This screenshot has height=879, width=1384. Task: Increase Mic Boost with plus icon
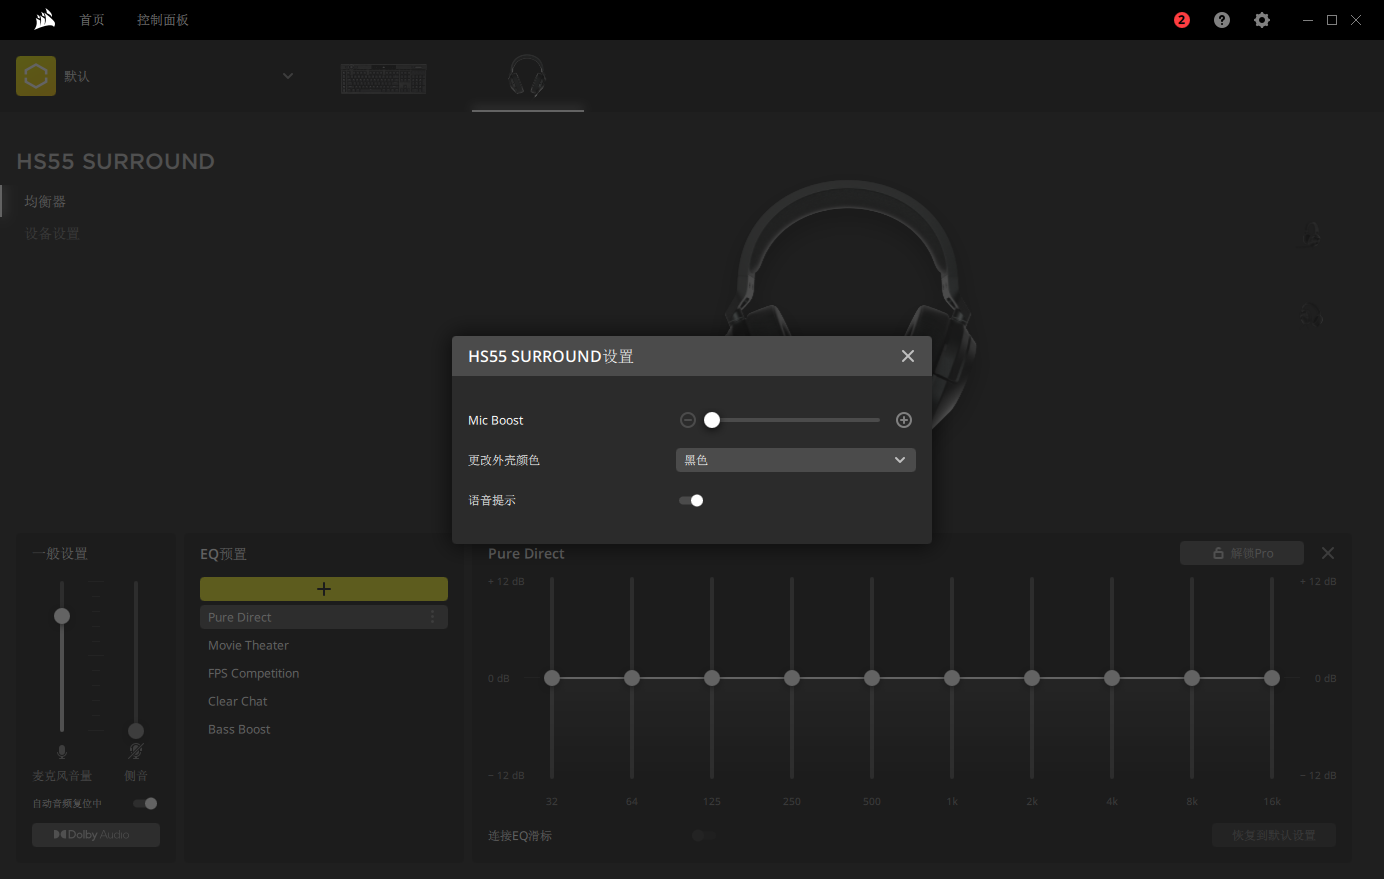tap(904, 420)
